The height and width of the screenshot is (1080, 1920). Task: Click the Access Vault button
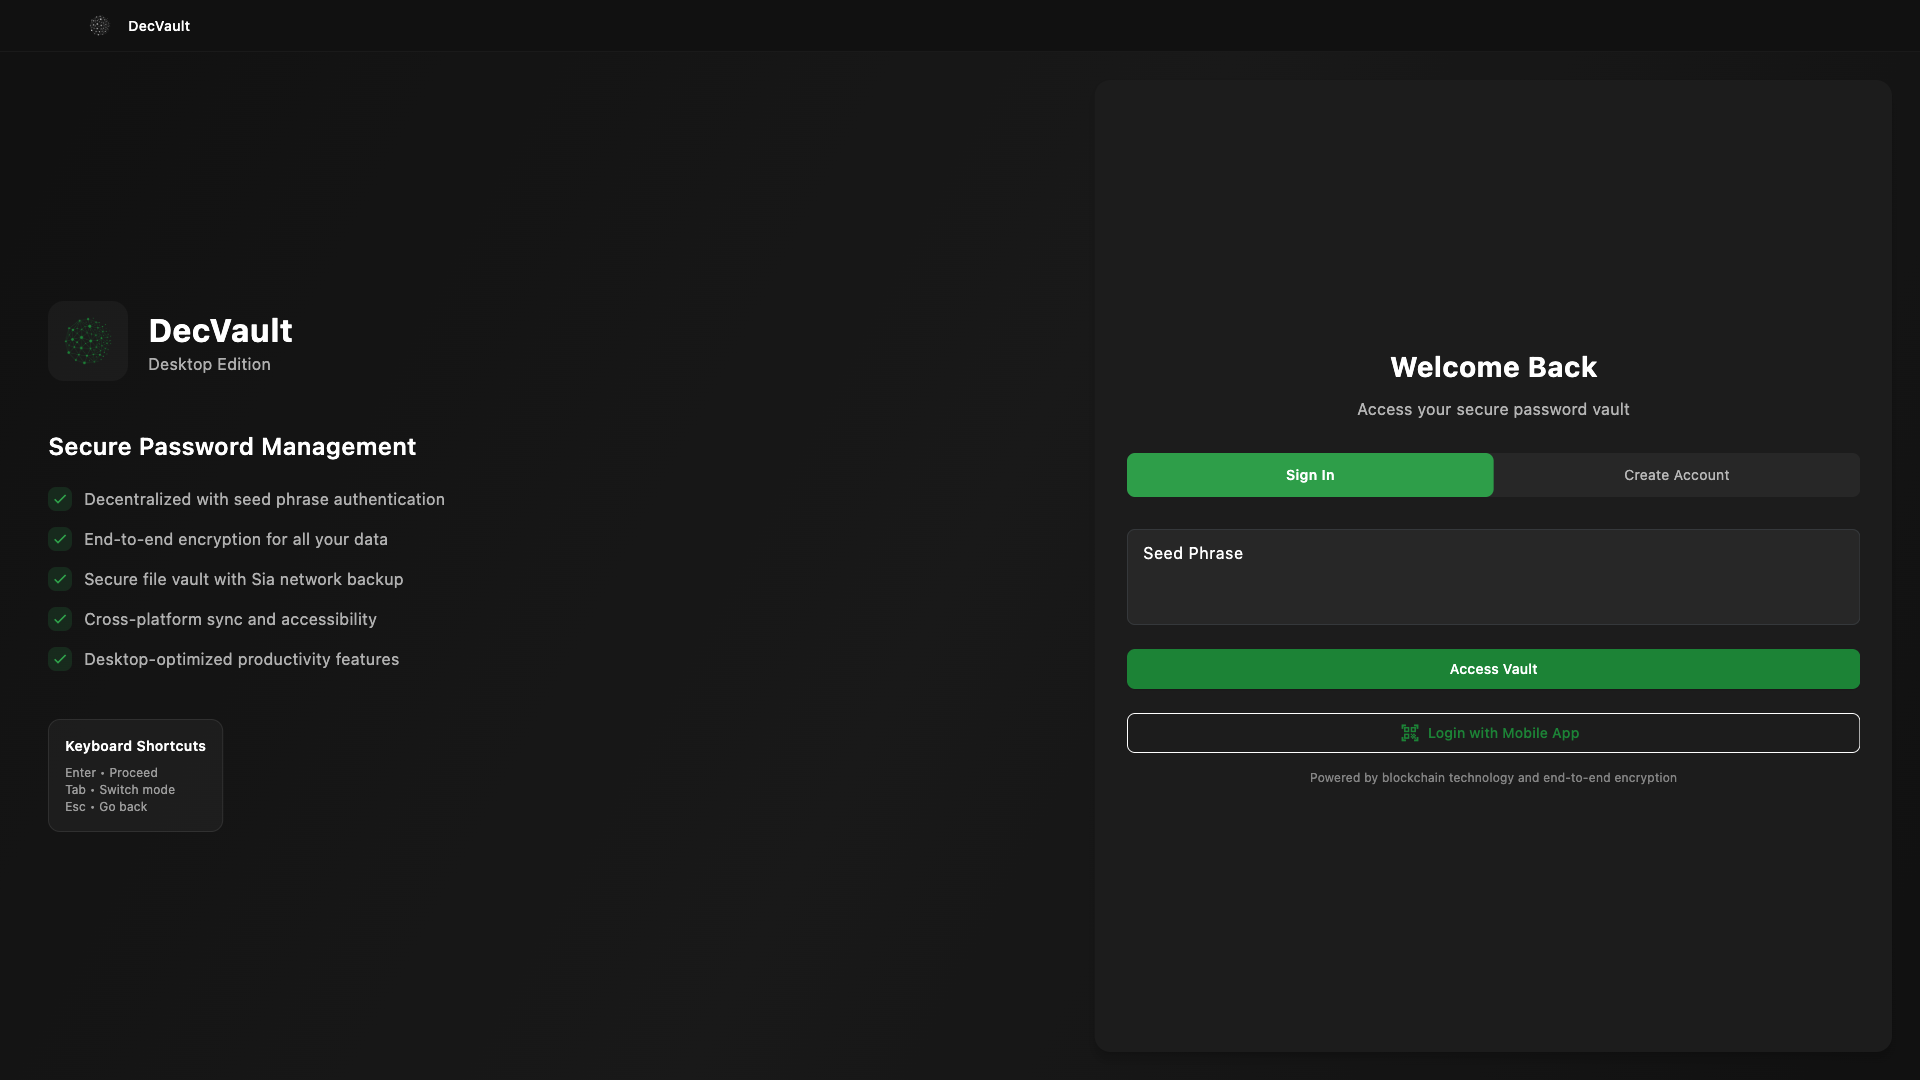tap(1493, 668)
